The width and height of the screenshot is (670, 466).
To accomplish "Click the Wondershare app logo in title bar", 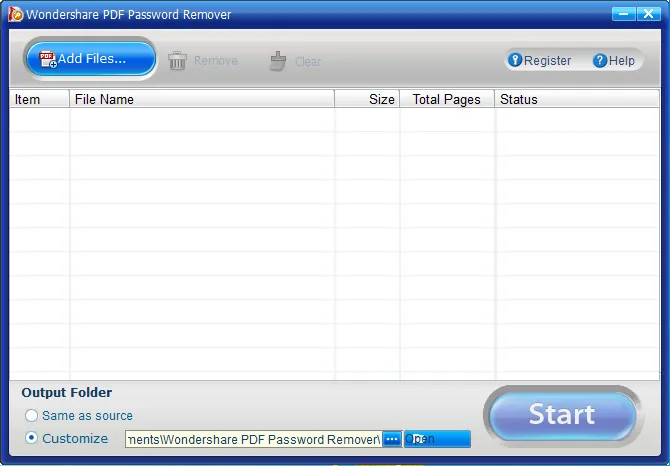I will [x=16, y=14].
